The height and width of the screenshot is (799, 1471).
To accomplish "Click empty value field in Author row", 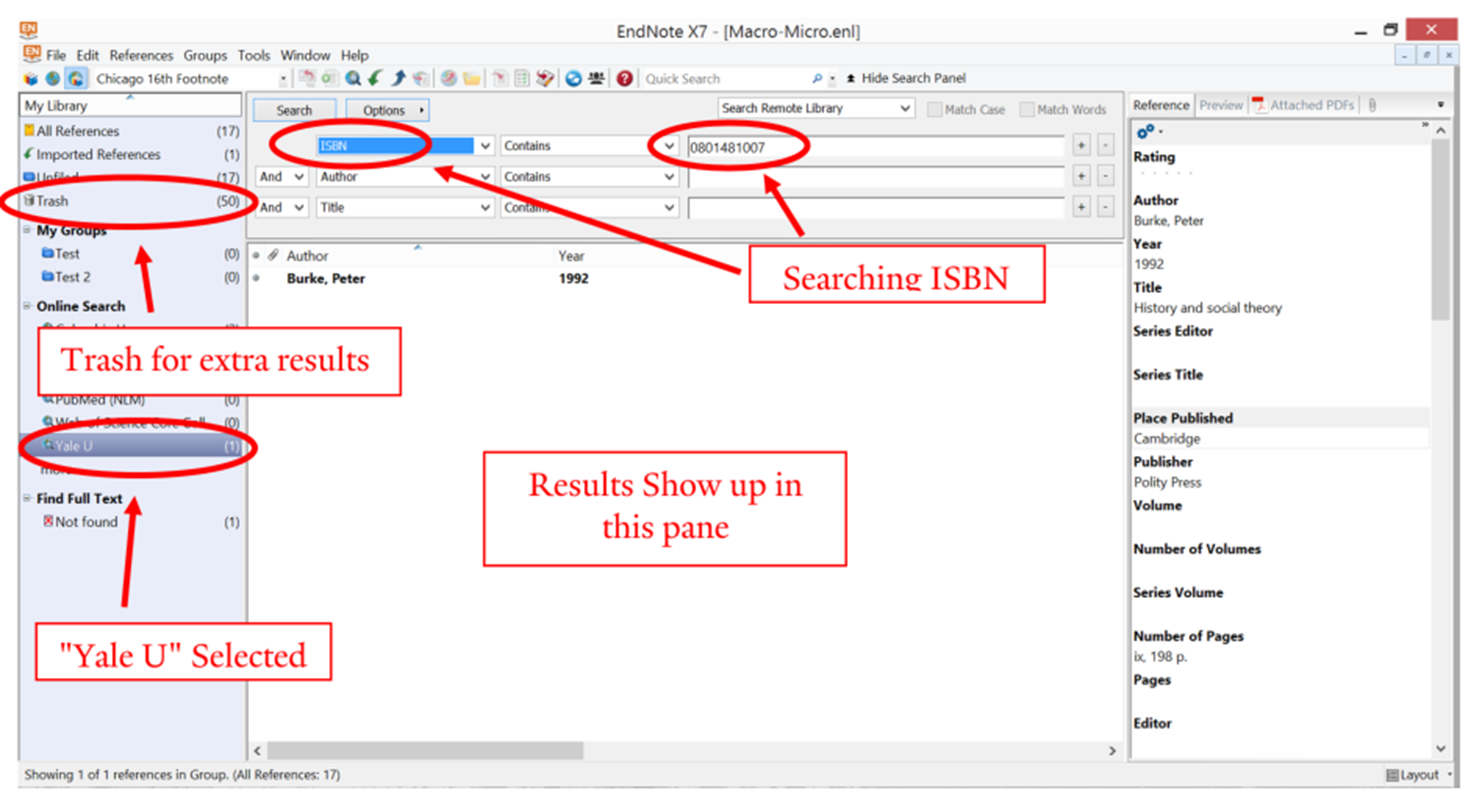I will (875, 177).
